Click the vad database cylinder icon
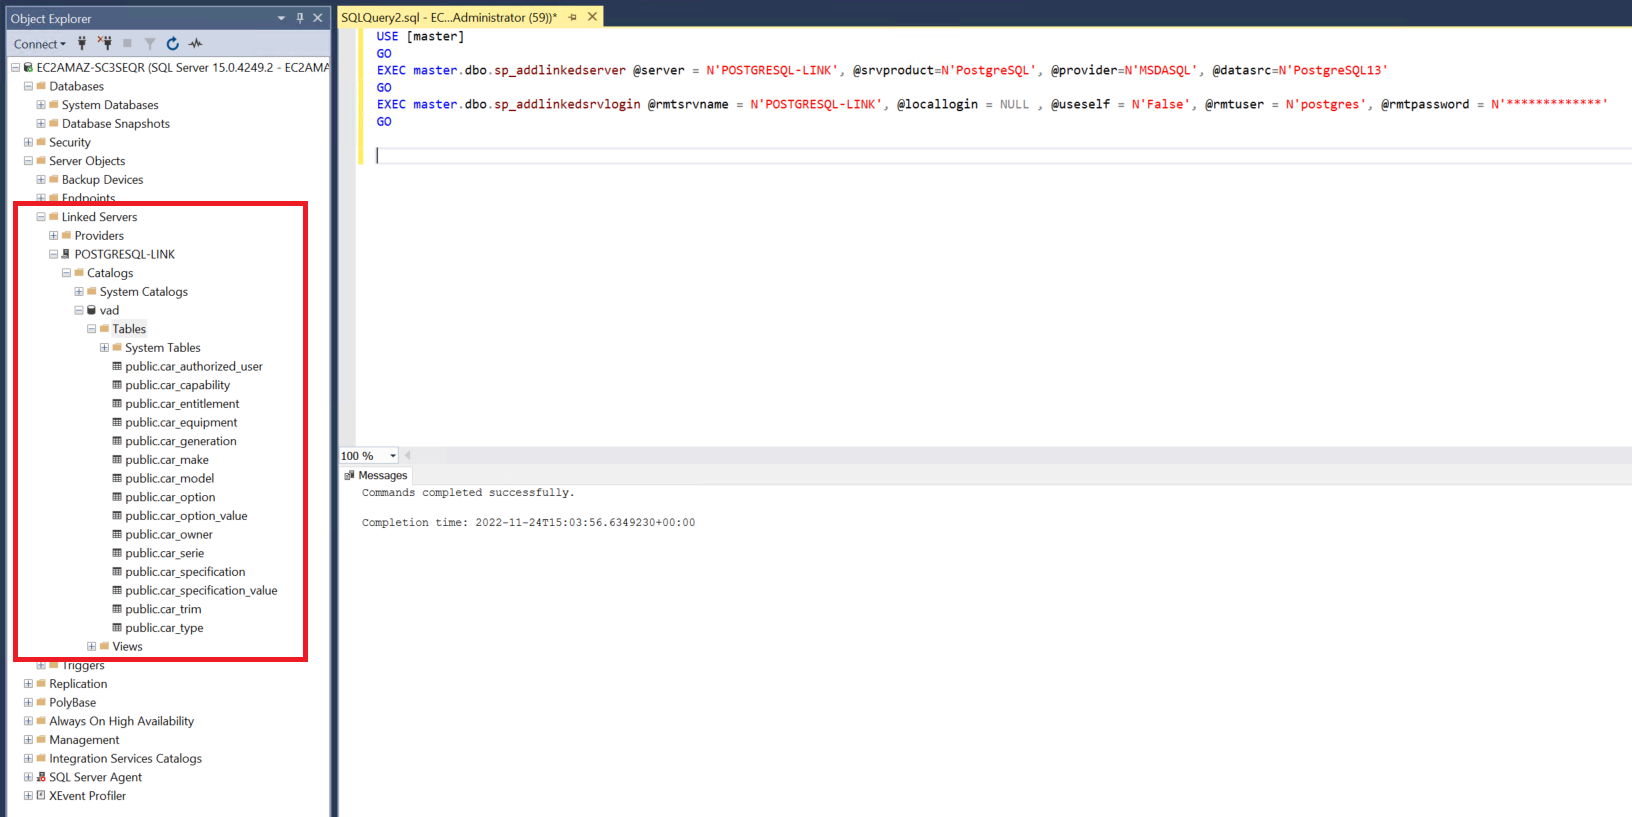The image size is (1632, 817). click(x=92, y=310)
